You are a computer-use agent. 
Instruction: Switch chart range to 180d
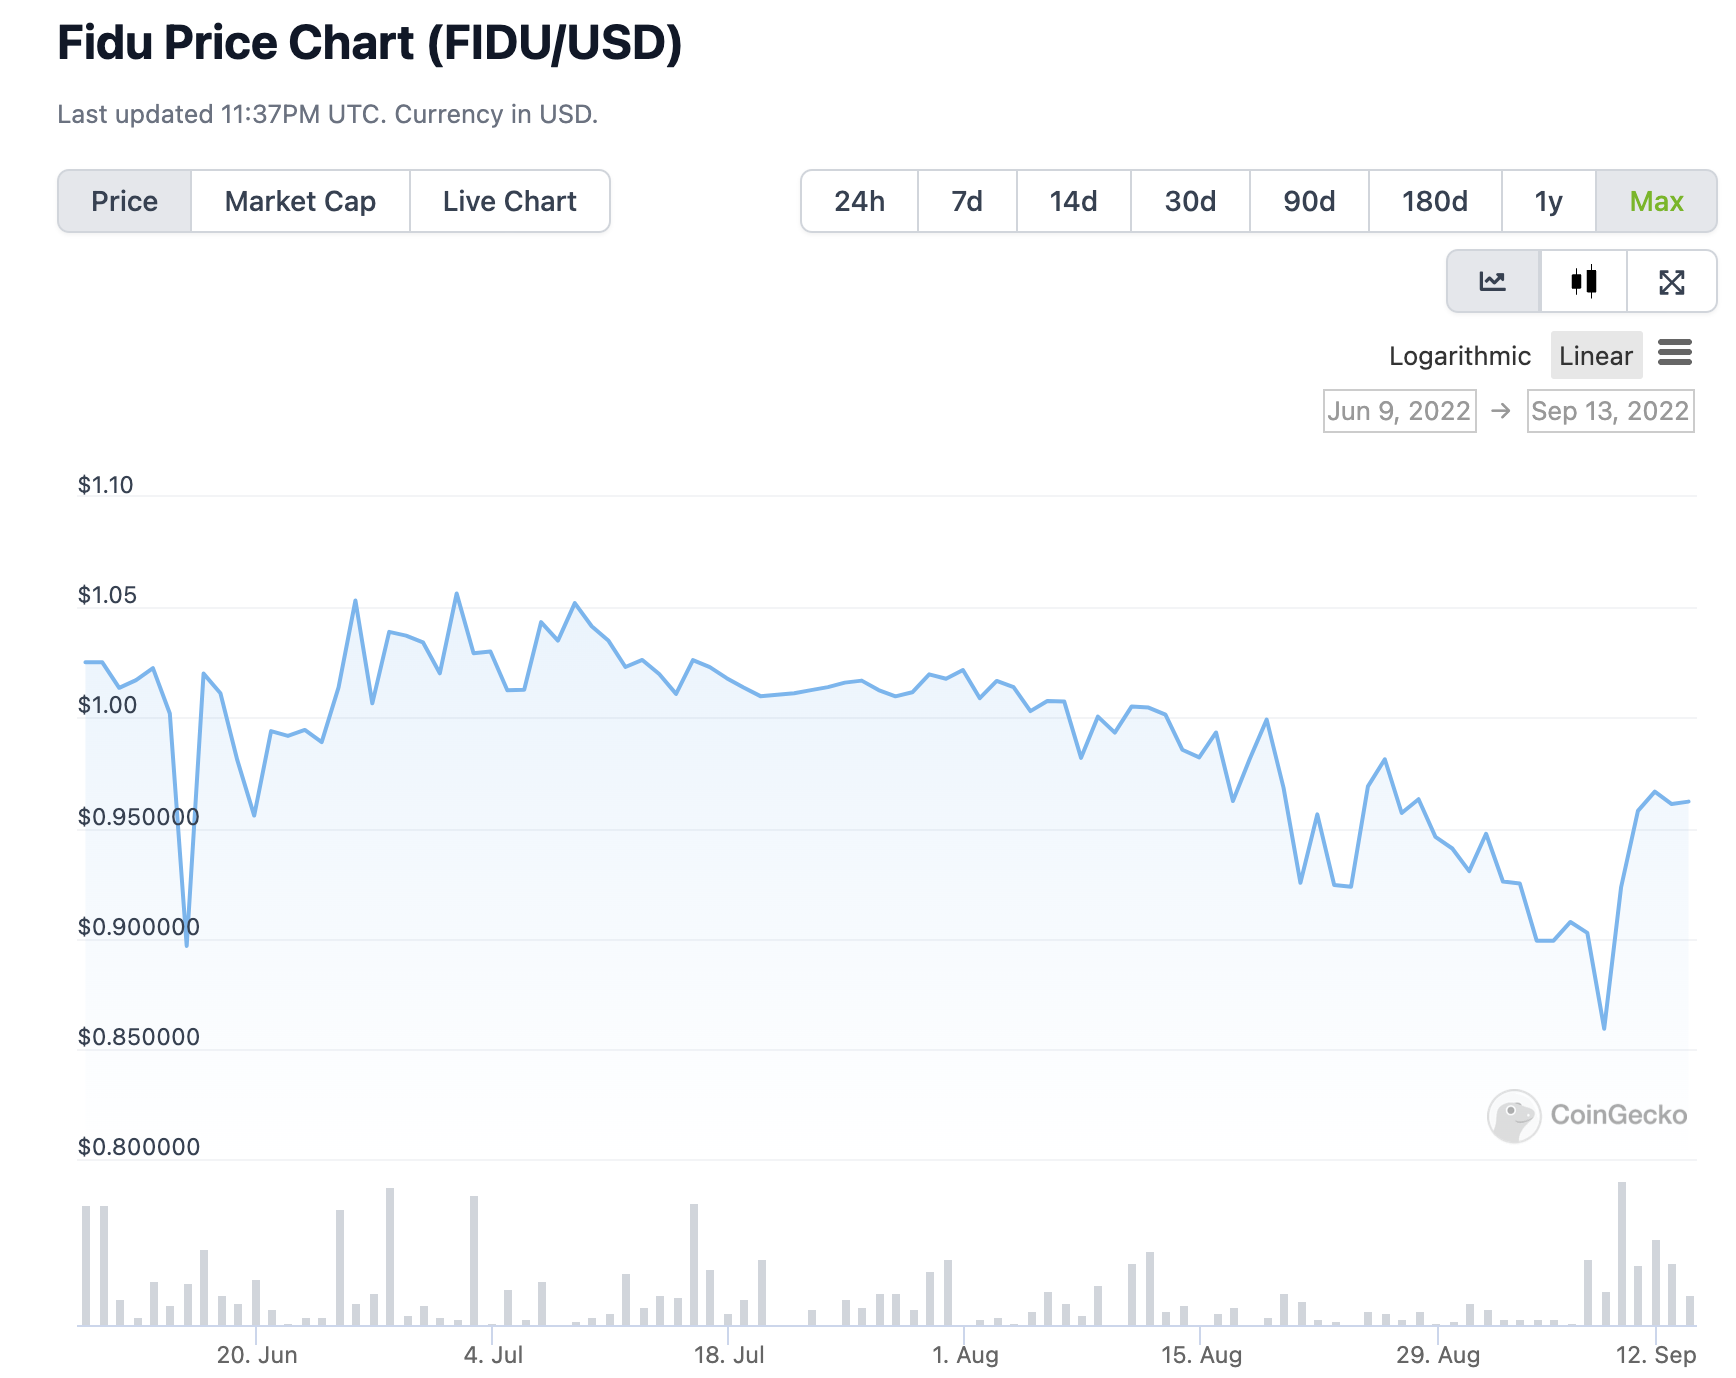click(1435, 201)
